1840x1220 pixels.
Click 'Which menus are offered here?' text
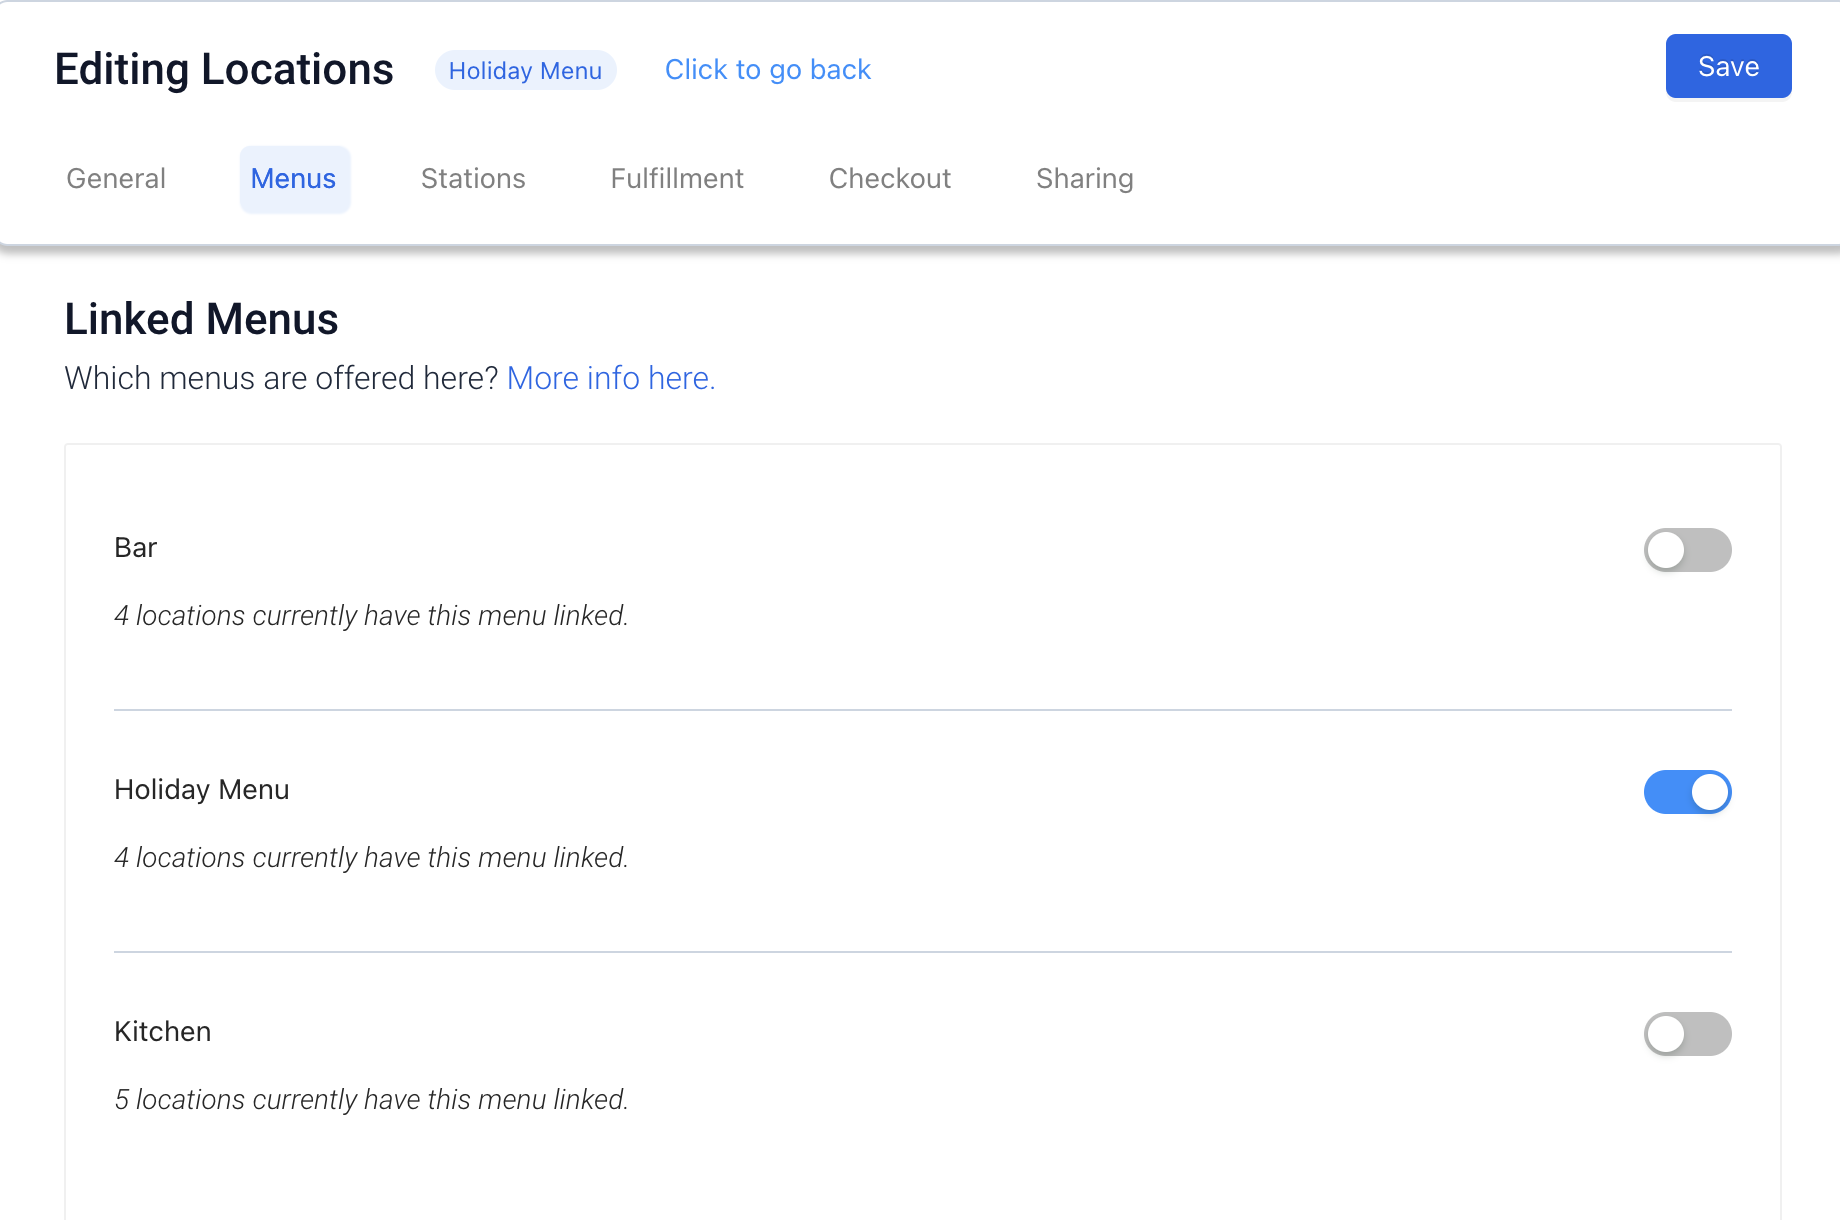pos(281,378)
